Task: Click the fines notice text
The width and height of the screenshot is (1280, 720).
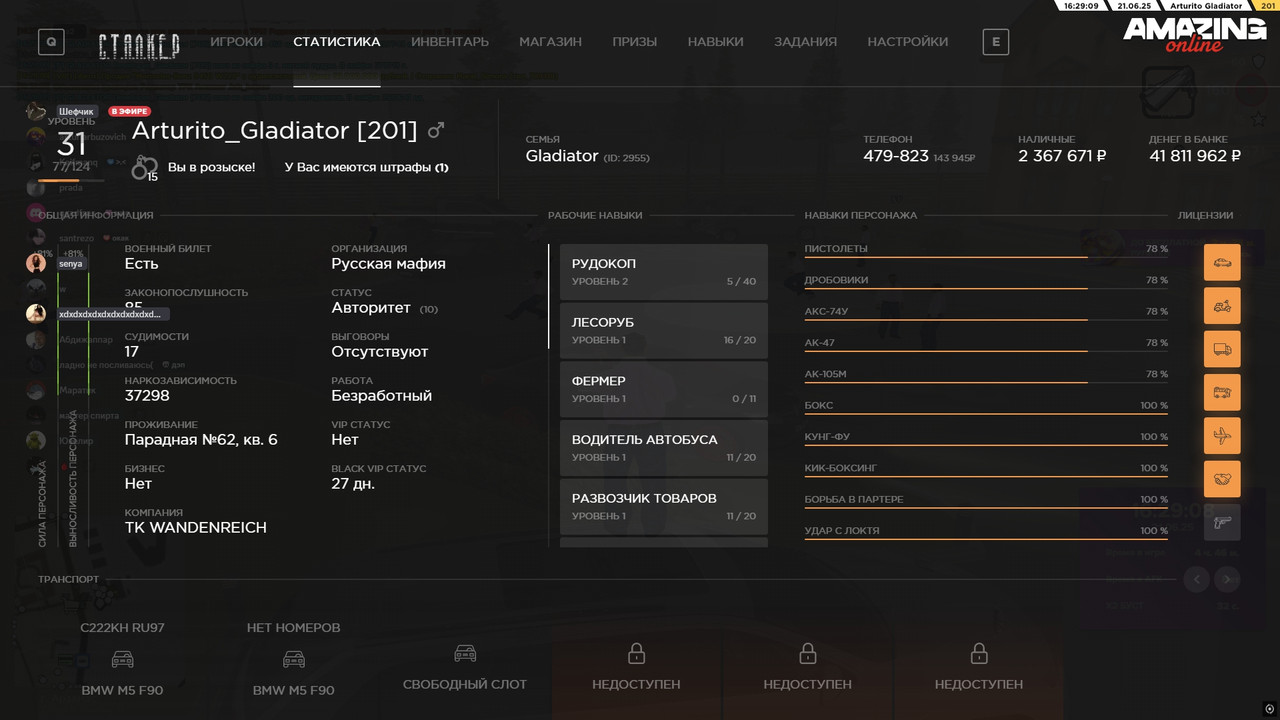Action: pyautogui.click(x=366, y=167)
